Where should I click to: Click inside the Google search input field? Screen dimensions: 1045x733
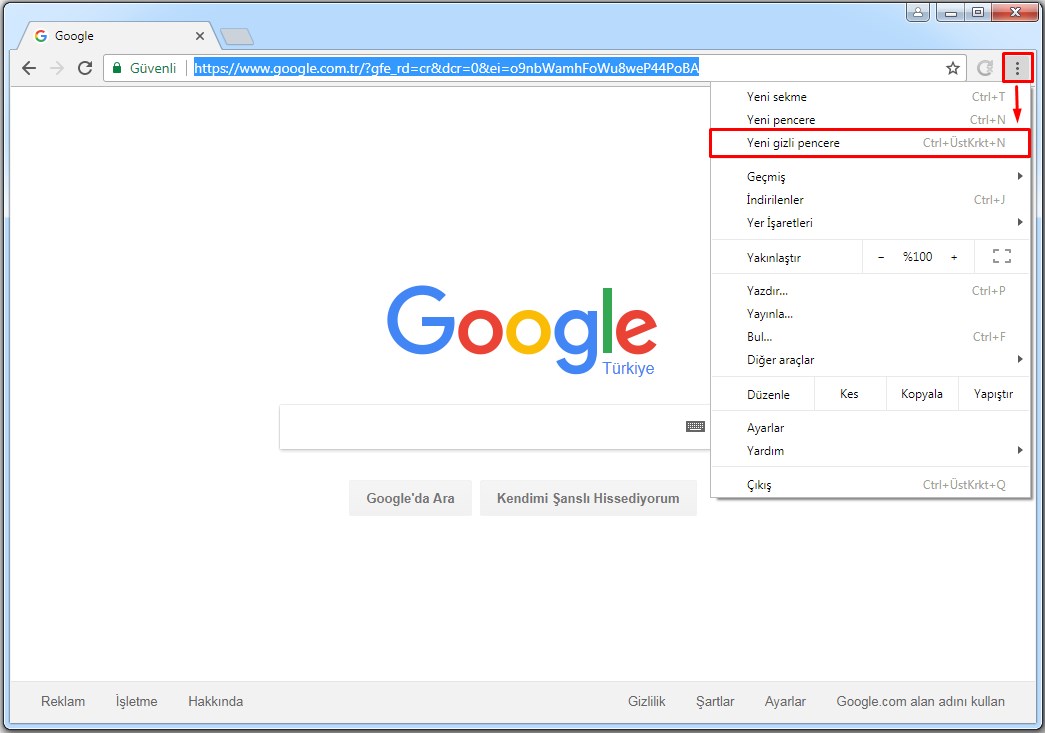coord(480,427)
